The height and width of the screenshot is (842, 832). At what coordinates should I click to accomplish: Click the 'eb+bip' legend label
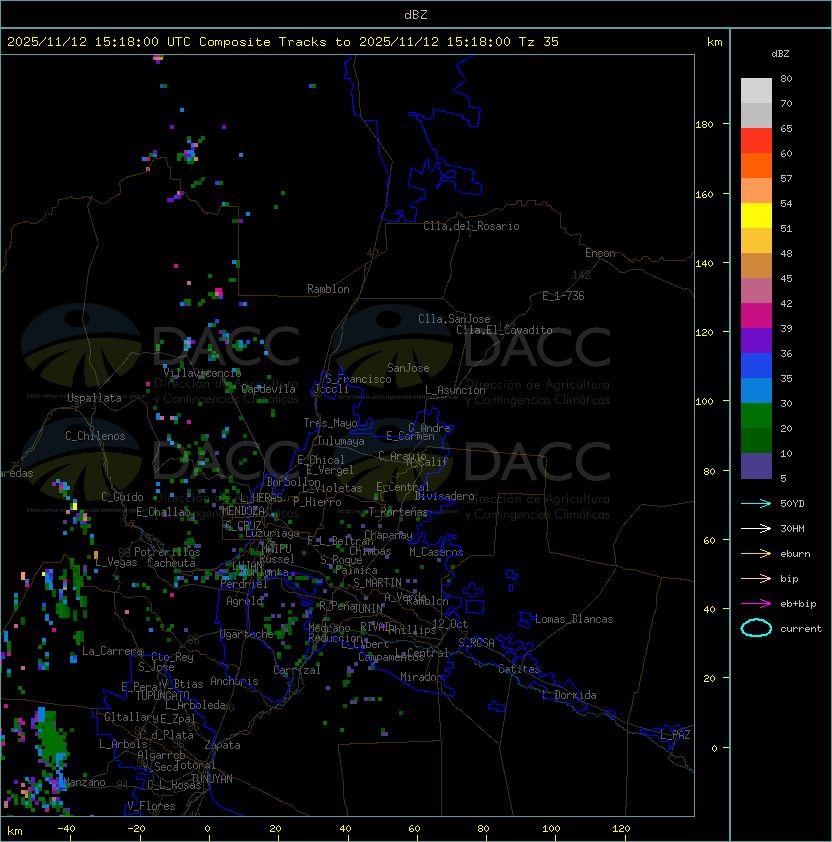pos(798,604)
